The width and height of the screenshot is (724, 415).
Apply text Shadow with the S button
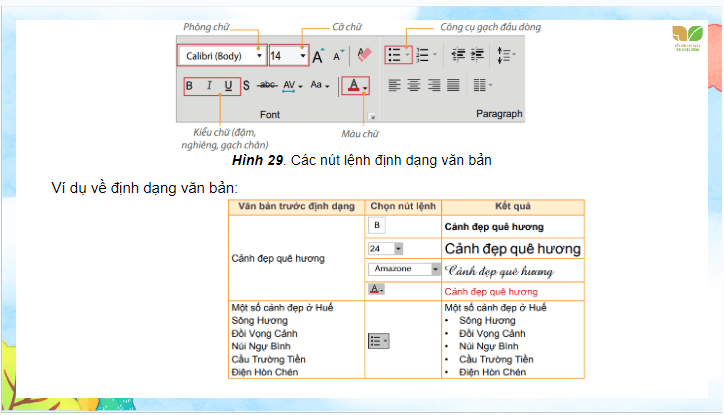coord(246,85)
